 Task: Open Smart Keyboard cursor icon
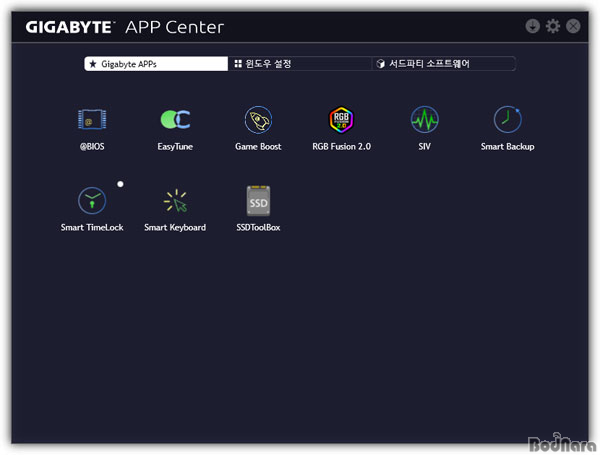175,201
